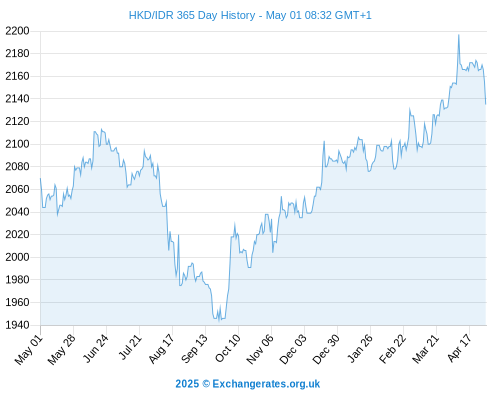Screen dimensions: 495x400
Task: Click the Feb 22 date label
Action: click(392, 349)
